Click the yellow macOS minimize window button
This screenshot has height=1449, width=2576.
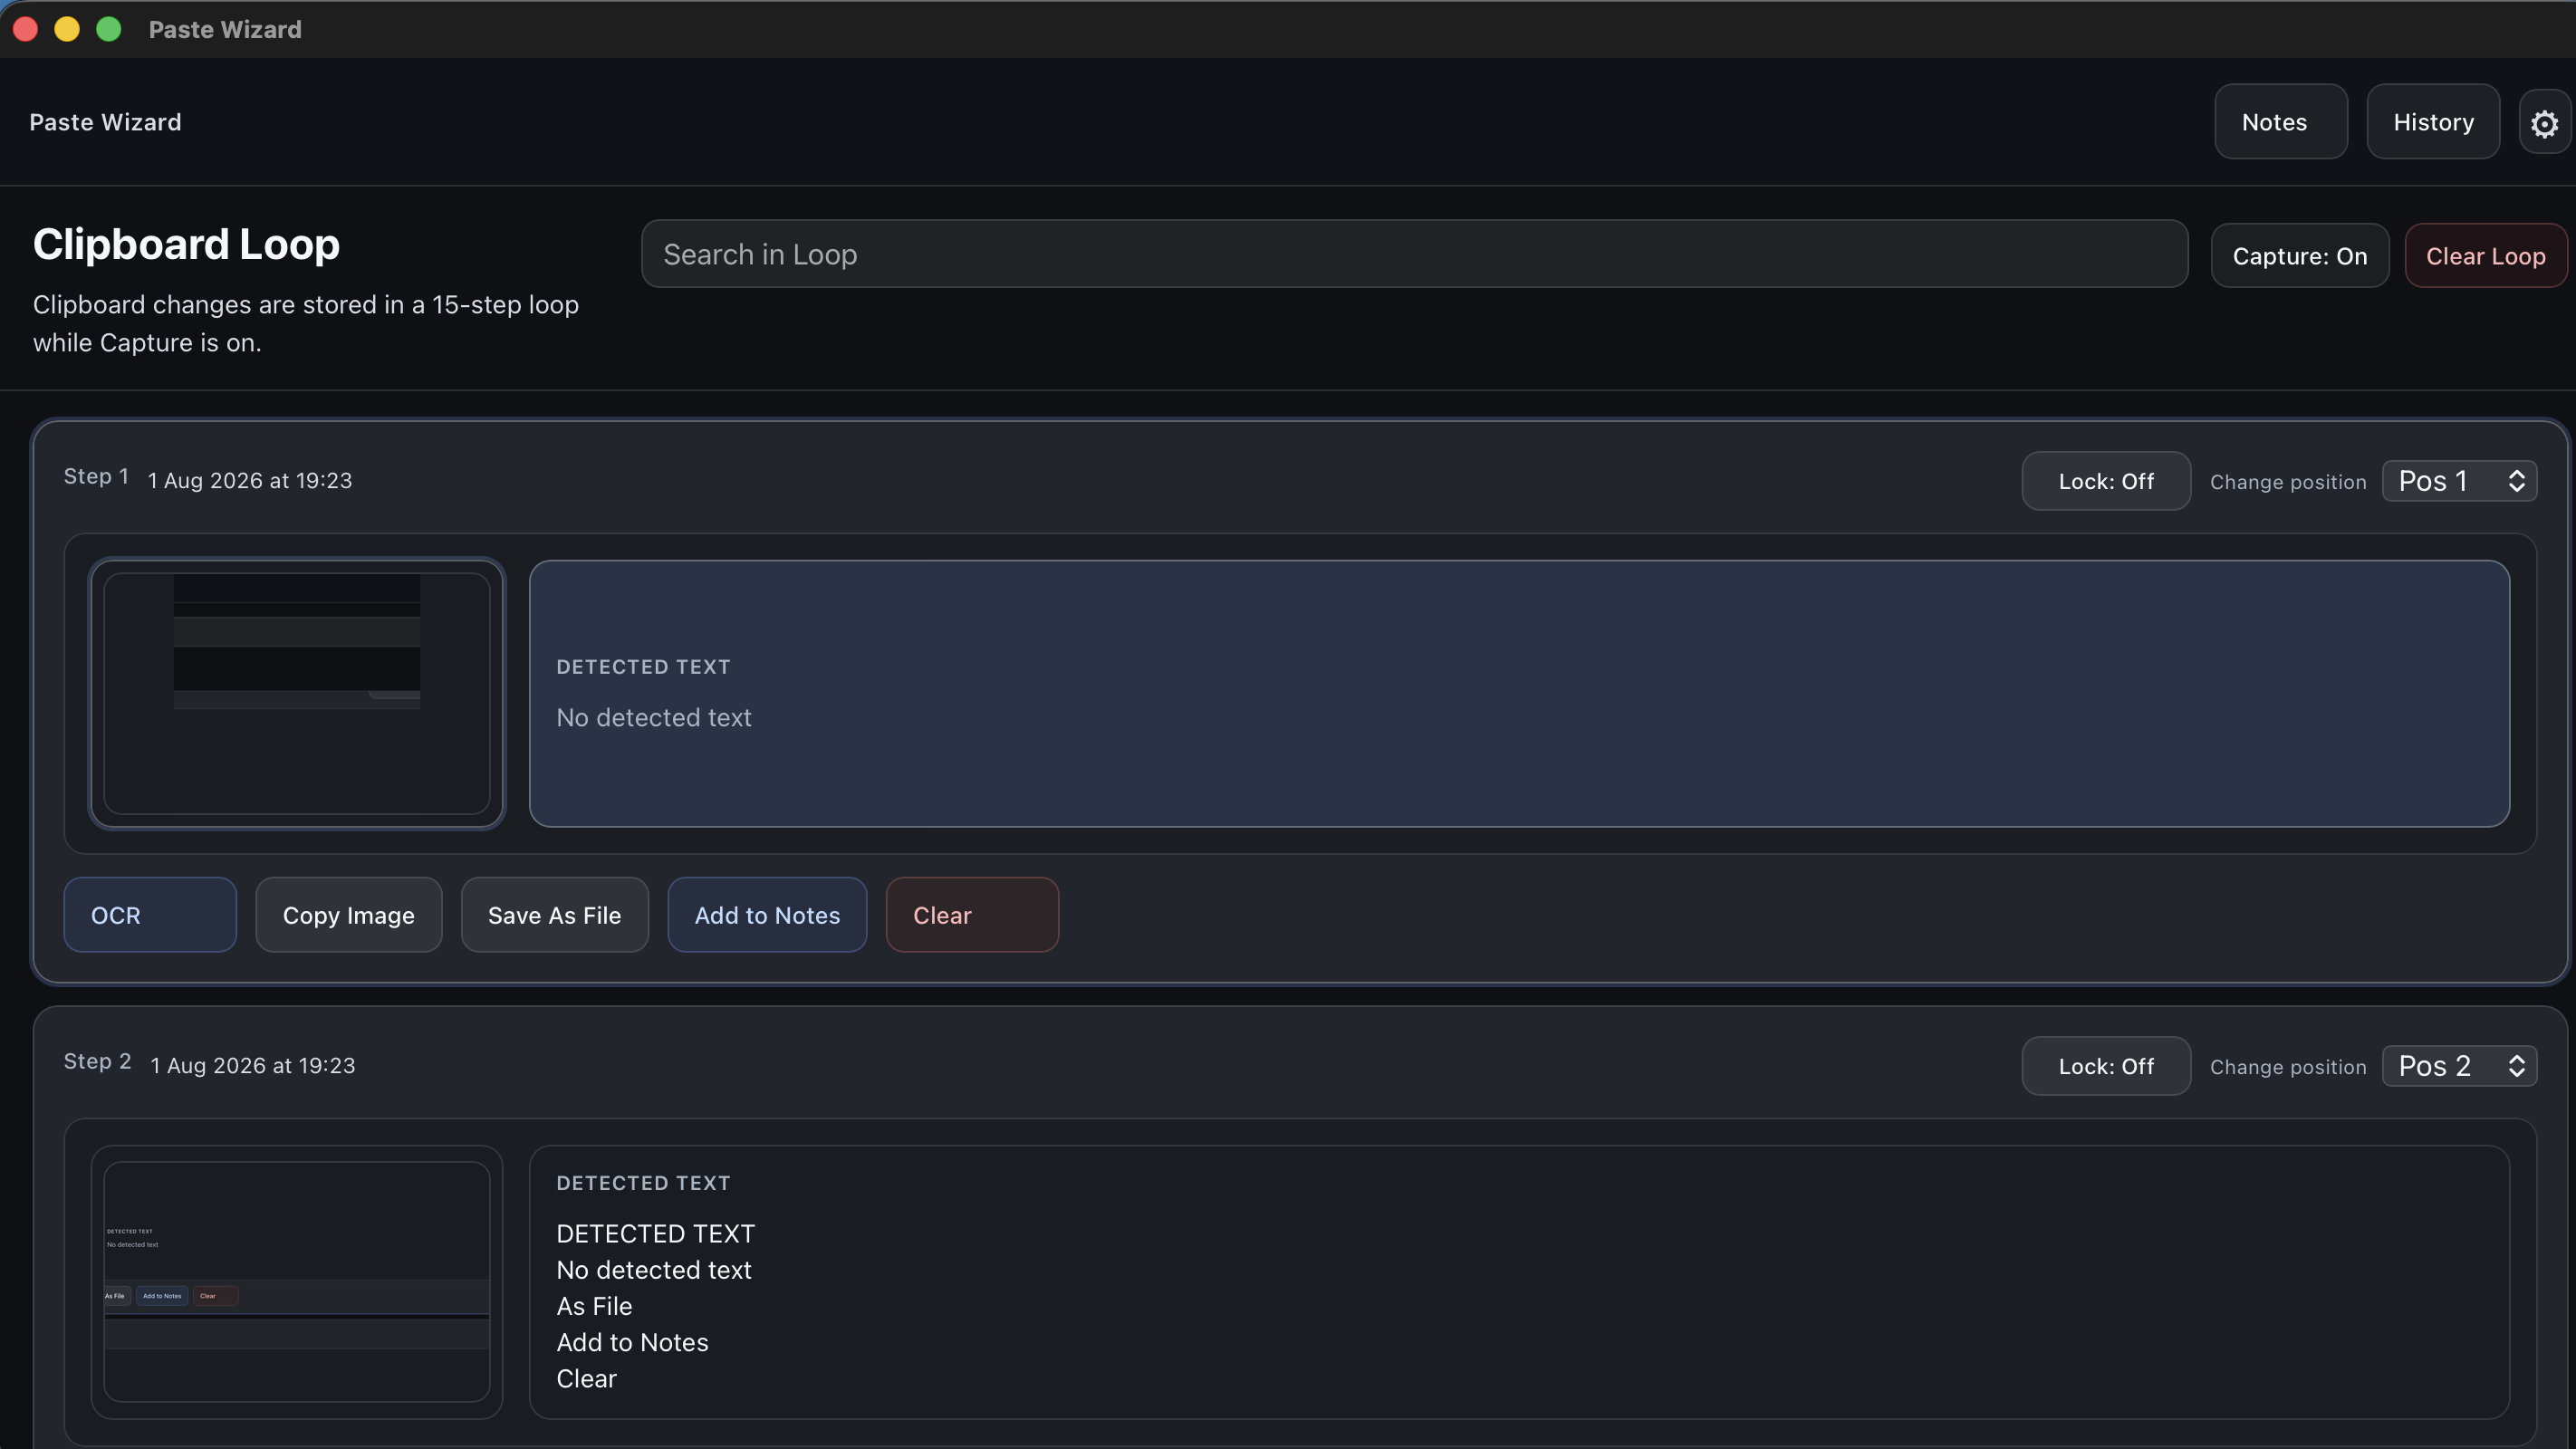pyautogui.click(x=67, y=29)
